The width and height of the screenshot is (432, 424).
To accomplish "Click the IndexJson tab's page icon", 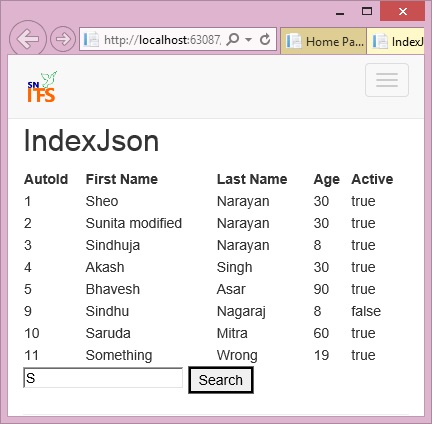I will coord(380,41).
